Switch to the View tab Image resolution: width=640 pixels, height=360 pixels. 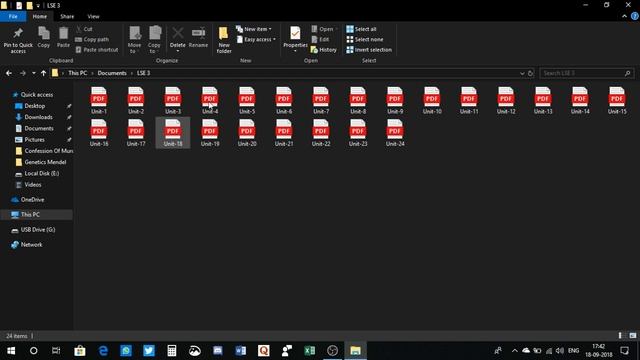coord(93,16)
